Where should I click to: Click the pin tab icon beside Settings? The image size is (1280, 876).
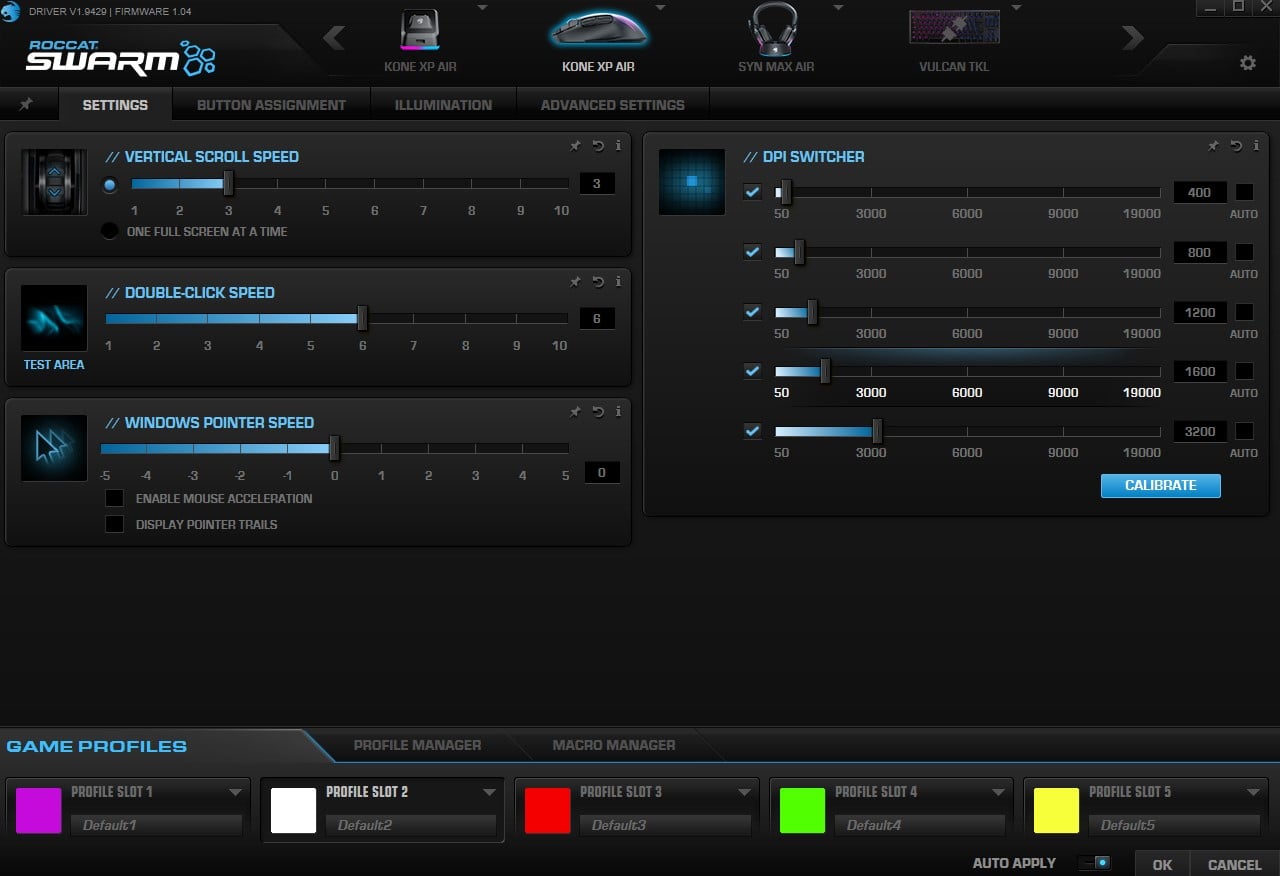click(x=27, y=105)
